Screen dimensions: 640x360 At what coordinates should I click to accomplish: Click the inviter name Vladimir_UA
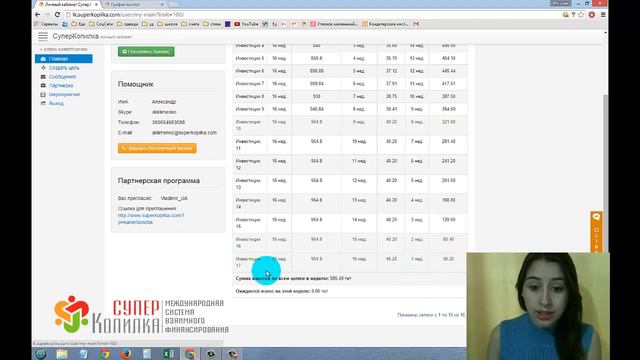174,198
